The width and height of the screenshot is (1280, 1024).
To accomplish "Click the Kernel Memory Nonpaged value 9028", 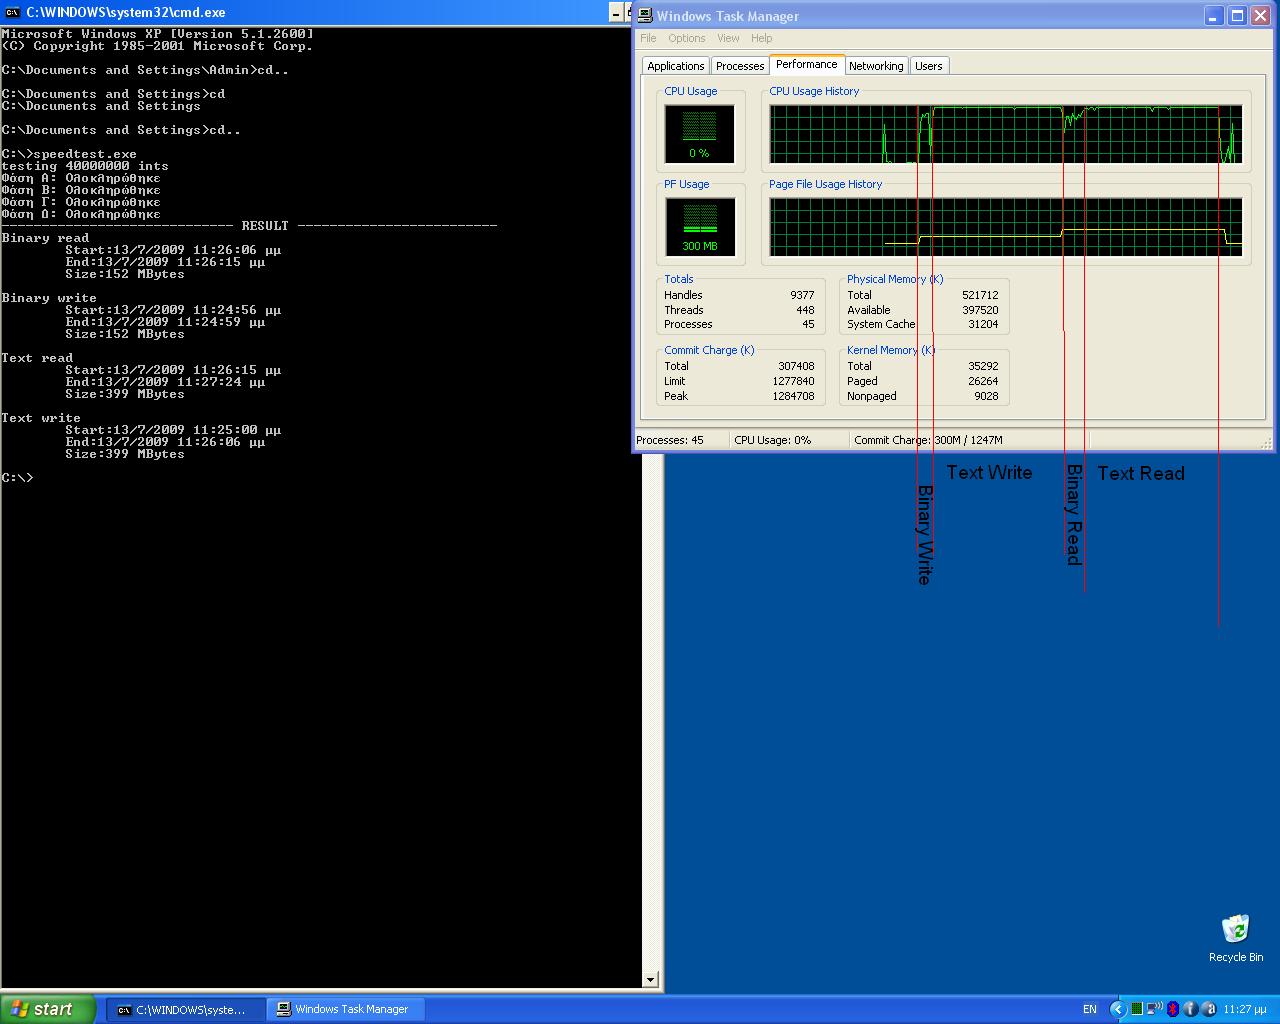I will tap(986, 396).
